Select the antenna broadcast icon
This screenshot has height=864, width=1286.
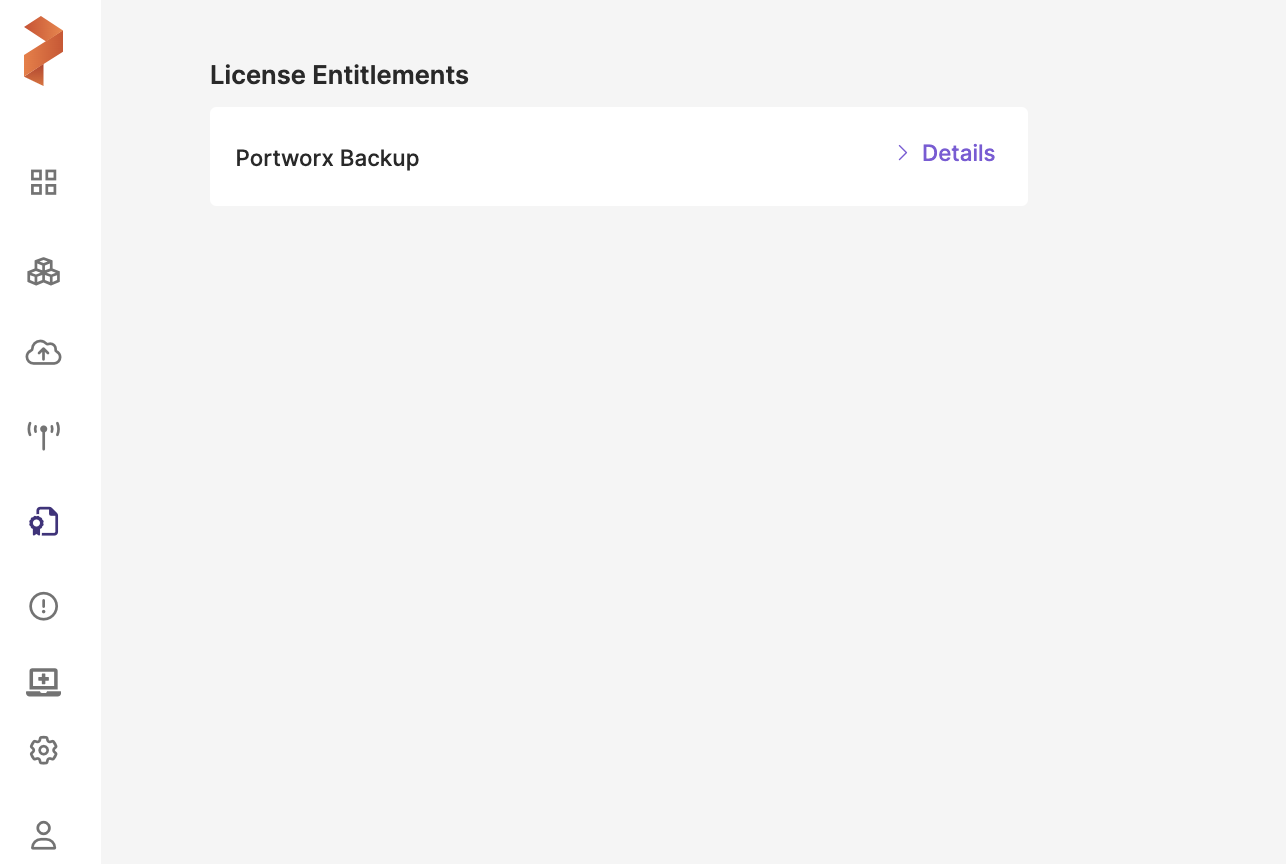pos(44,435)
